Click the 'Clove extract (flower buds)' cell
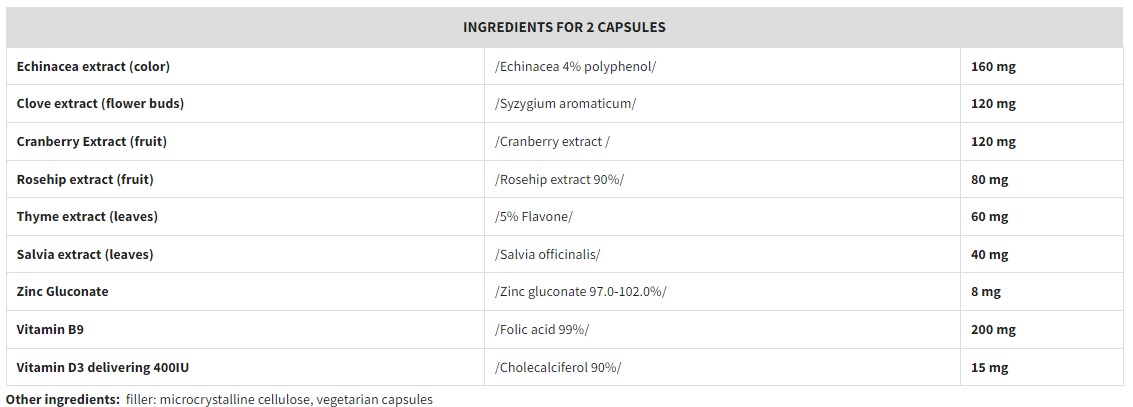Viewport: 1133px width, 407px height. 100,104
